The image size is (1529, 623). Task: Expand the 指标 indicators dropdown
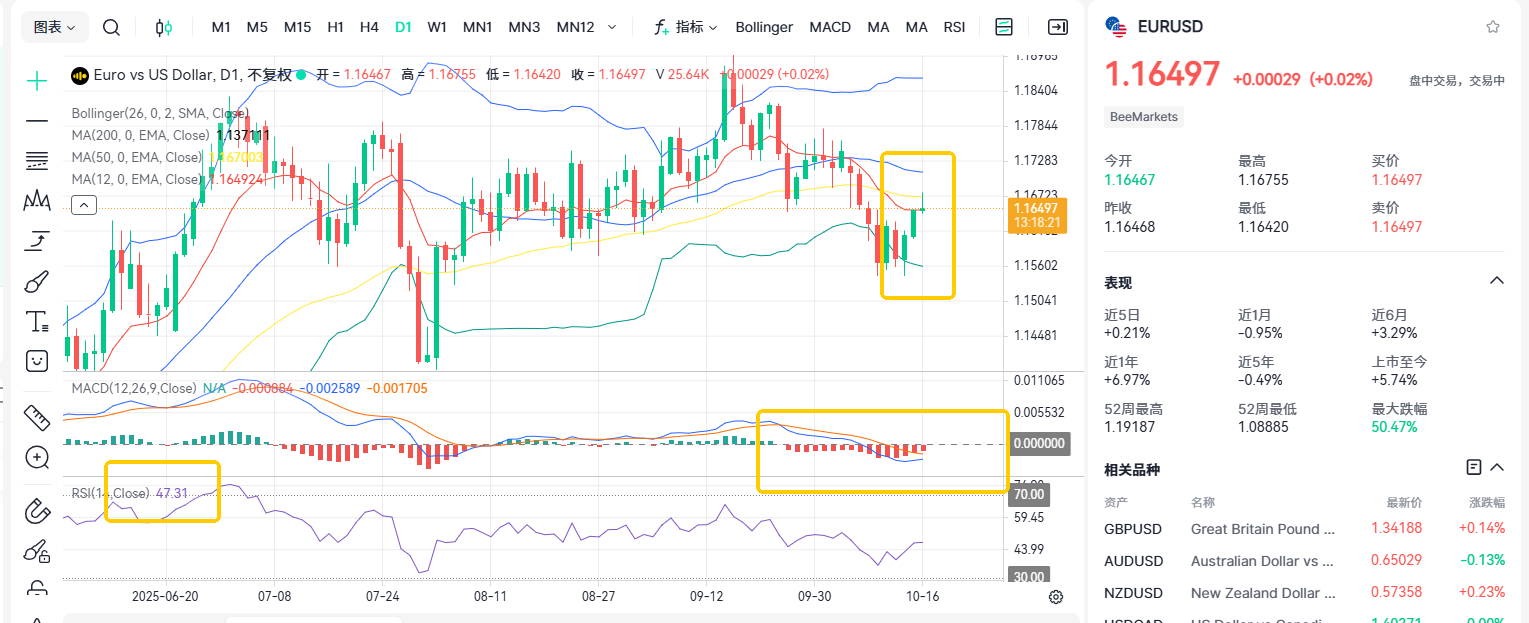[x=686, y=27]
